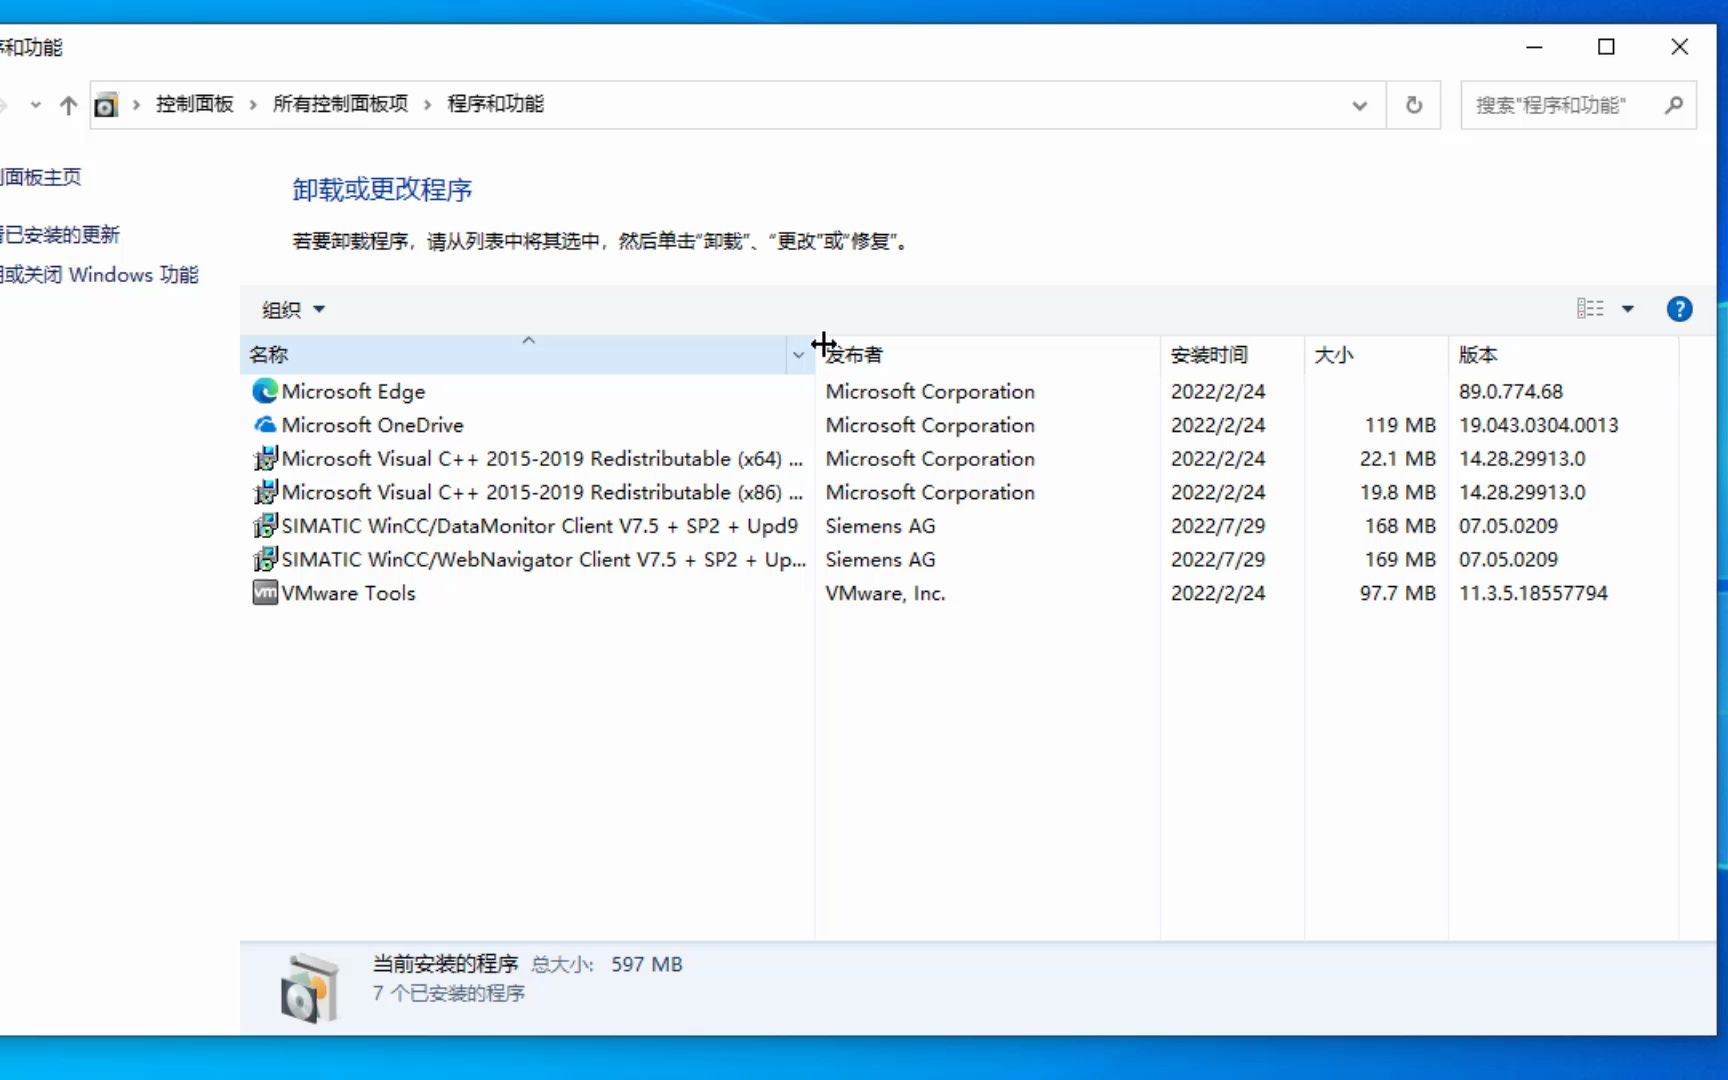Open the control panel home link
Screen dimensions: 1728x1080
pos(40,177)
